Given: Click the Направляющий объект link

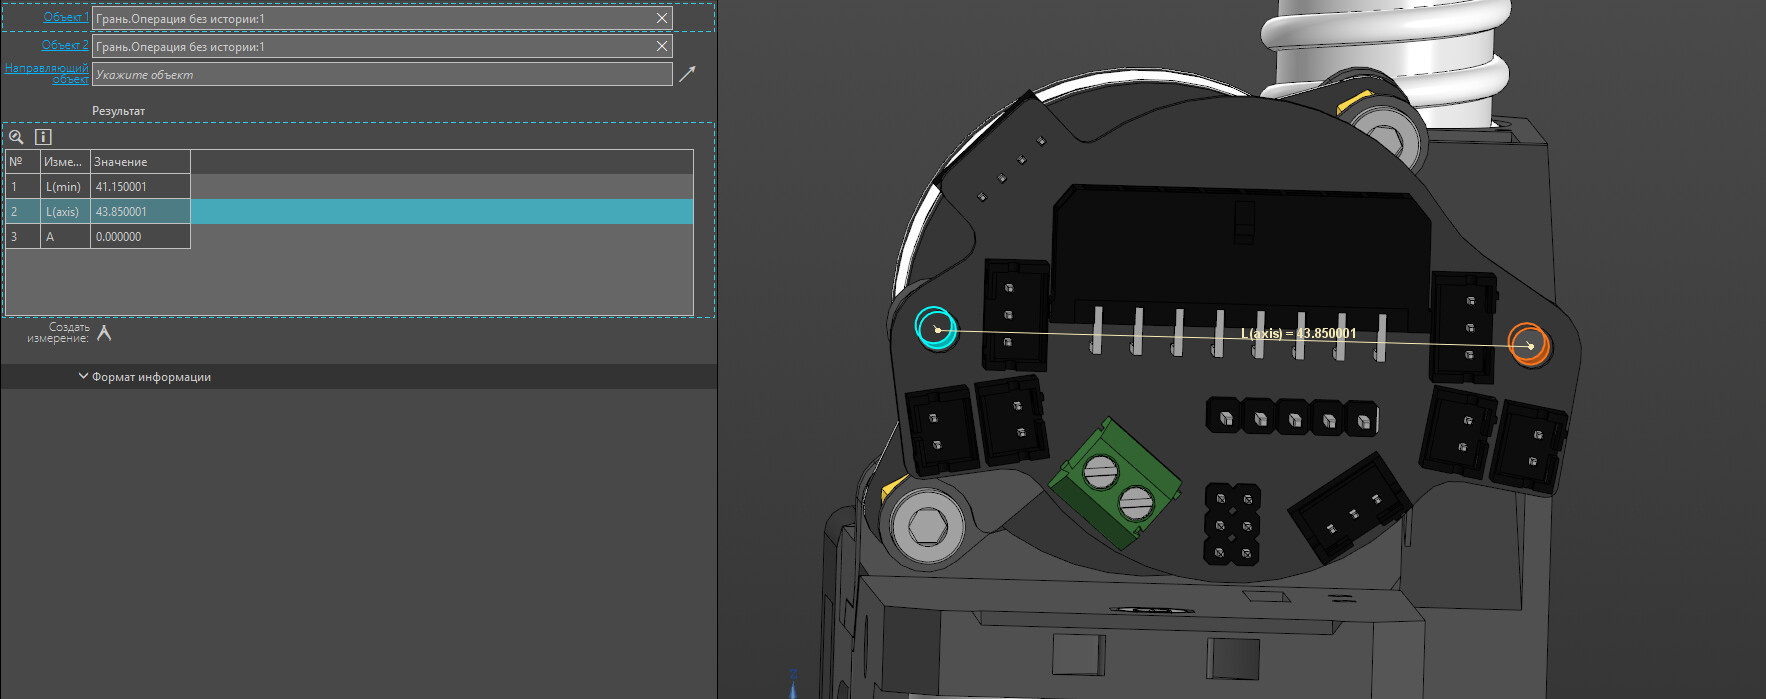Looking at the screenshot, I should (48, 73).
